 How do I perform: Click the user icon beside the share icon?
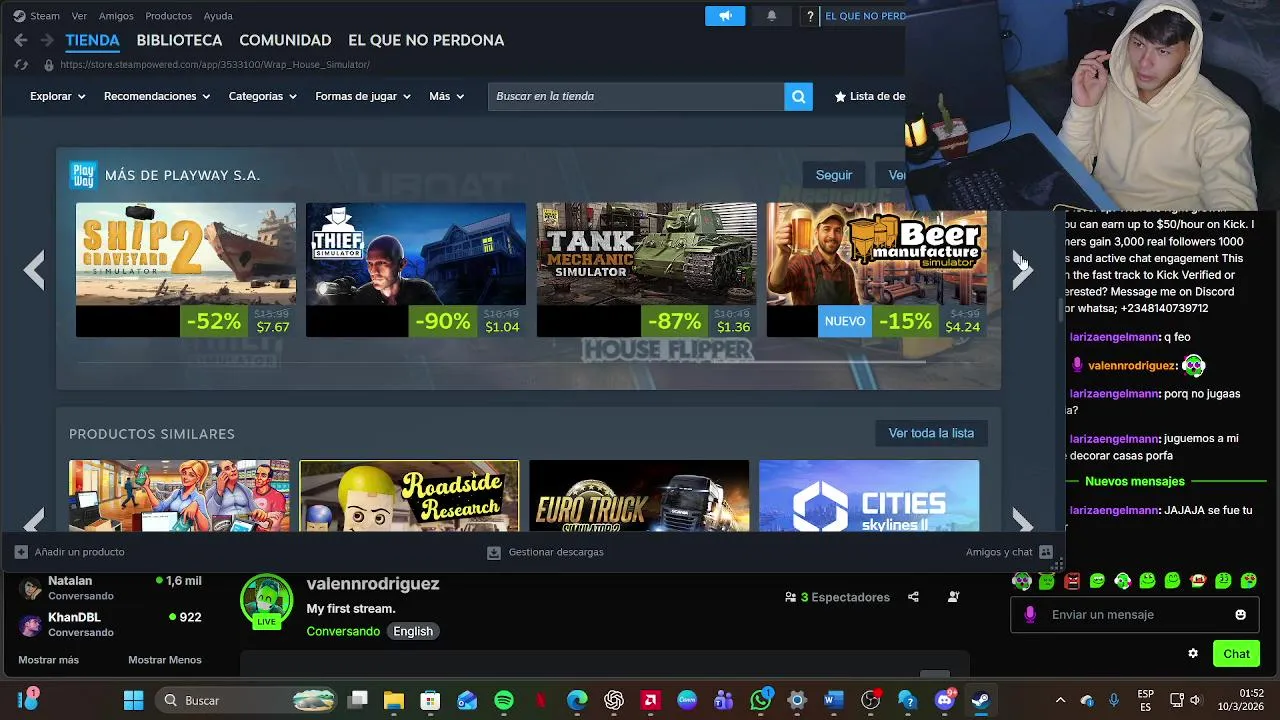953,597
